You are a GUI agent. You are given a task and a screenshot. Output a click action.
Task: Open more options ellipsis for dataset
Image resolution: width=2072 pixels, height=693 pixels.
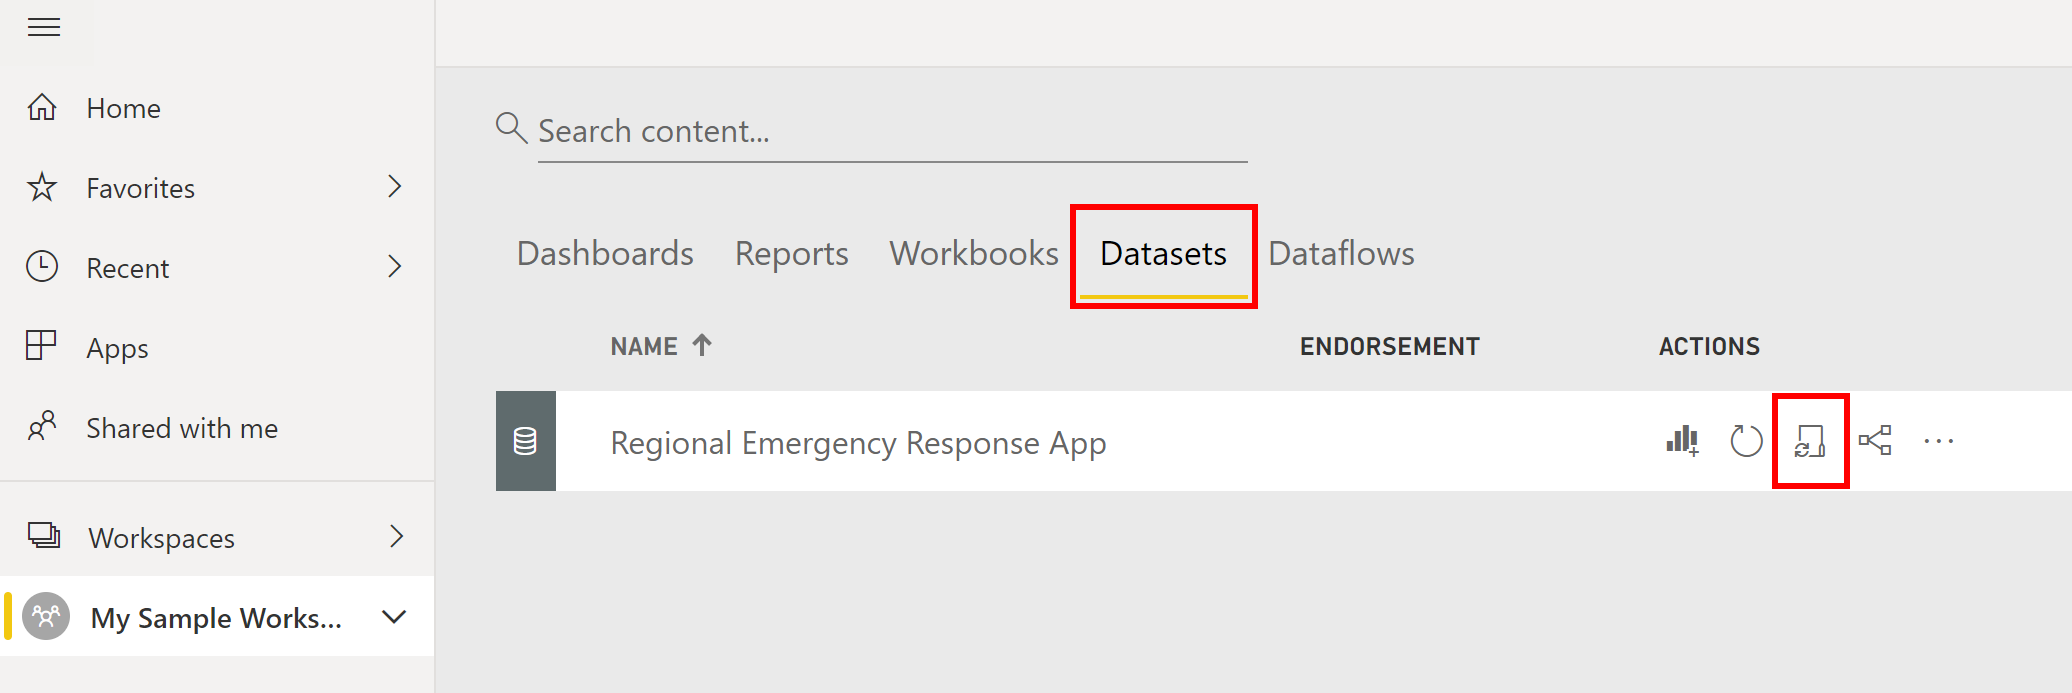(x=1939, y=441)
